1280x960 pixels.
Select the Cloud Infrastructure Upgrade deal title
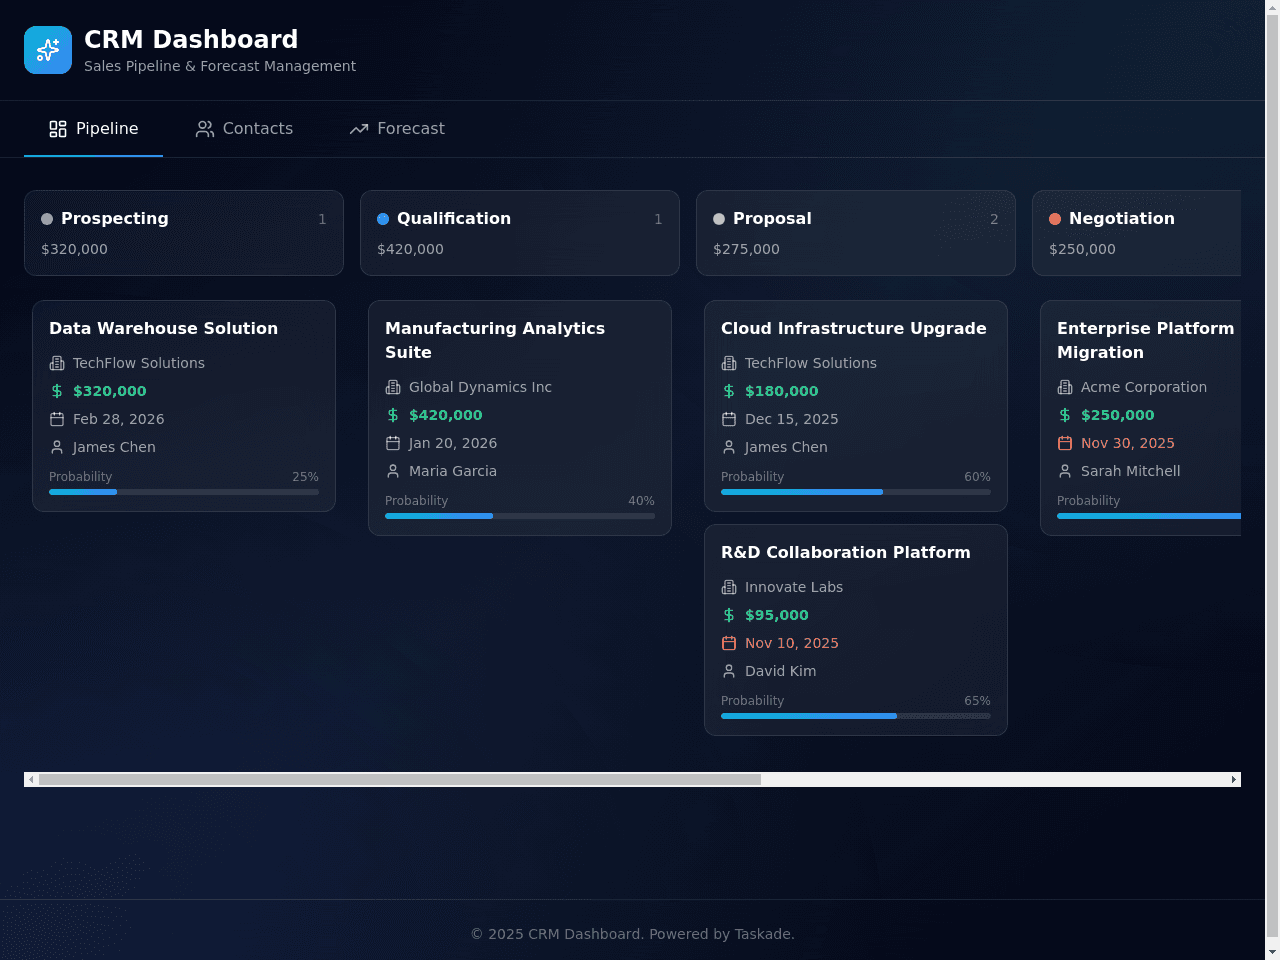tap(854, 328)
